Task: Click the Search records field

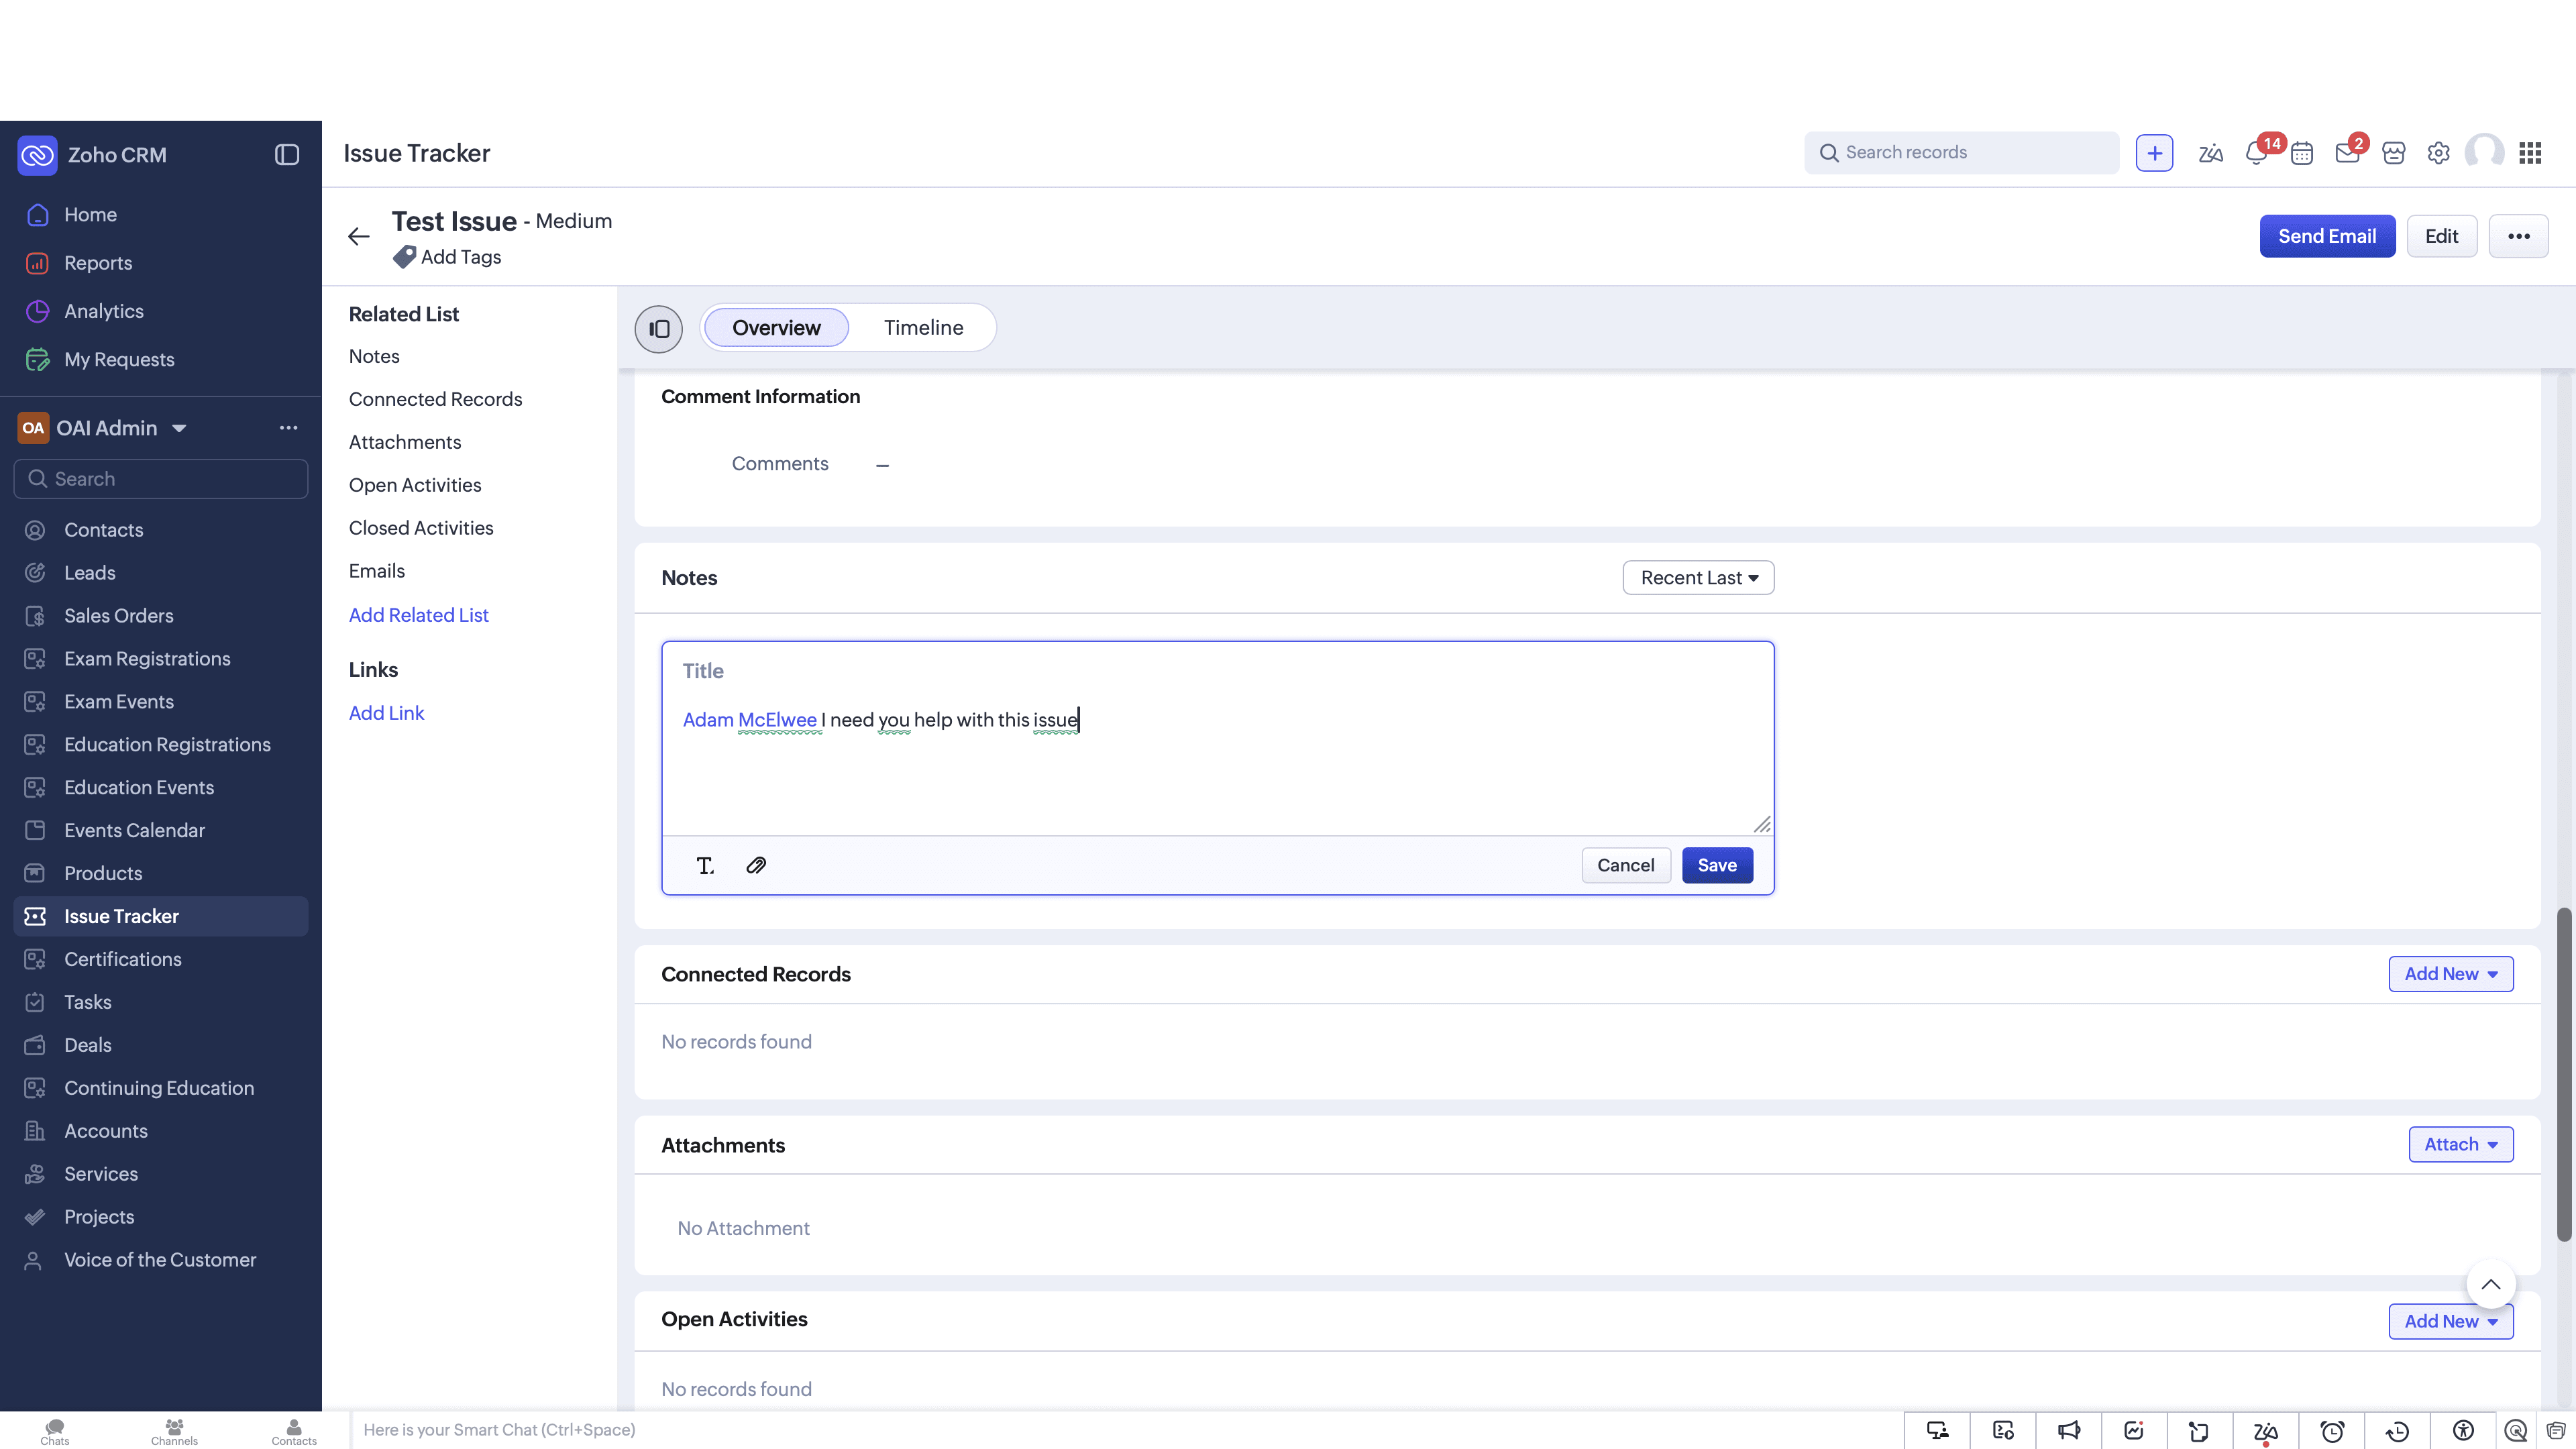Action: point(1961,153)
